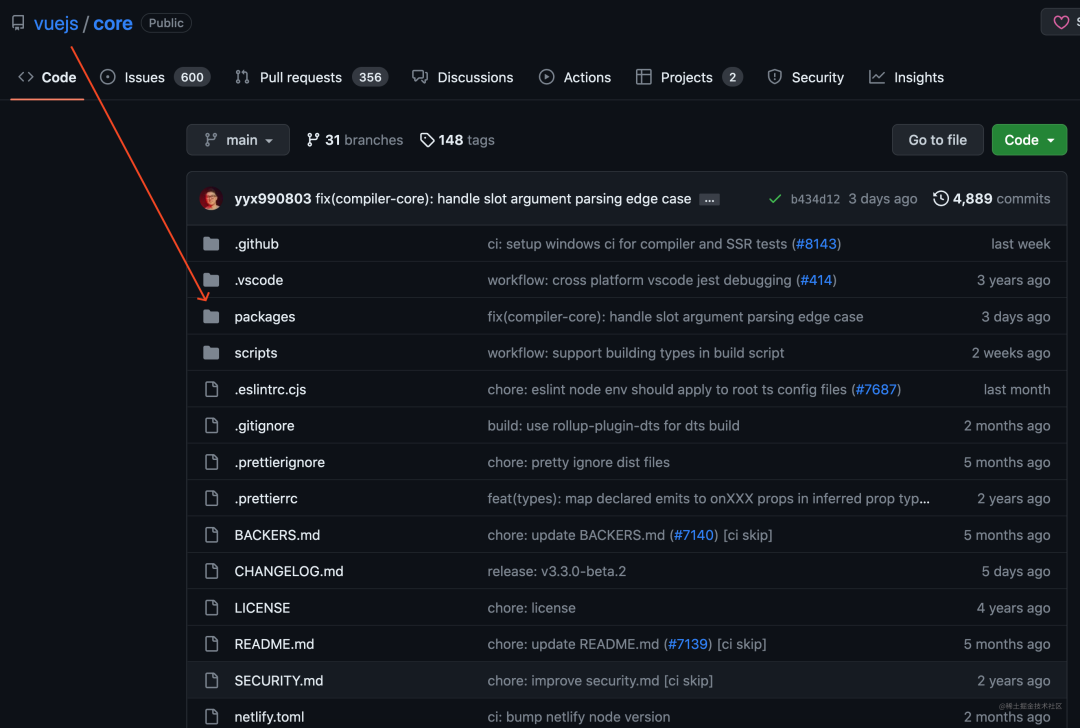Expand the truncated commit message ellipsis
Image resolution: width=1080 pixels, height=728 pixels.
click(709, 199)
